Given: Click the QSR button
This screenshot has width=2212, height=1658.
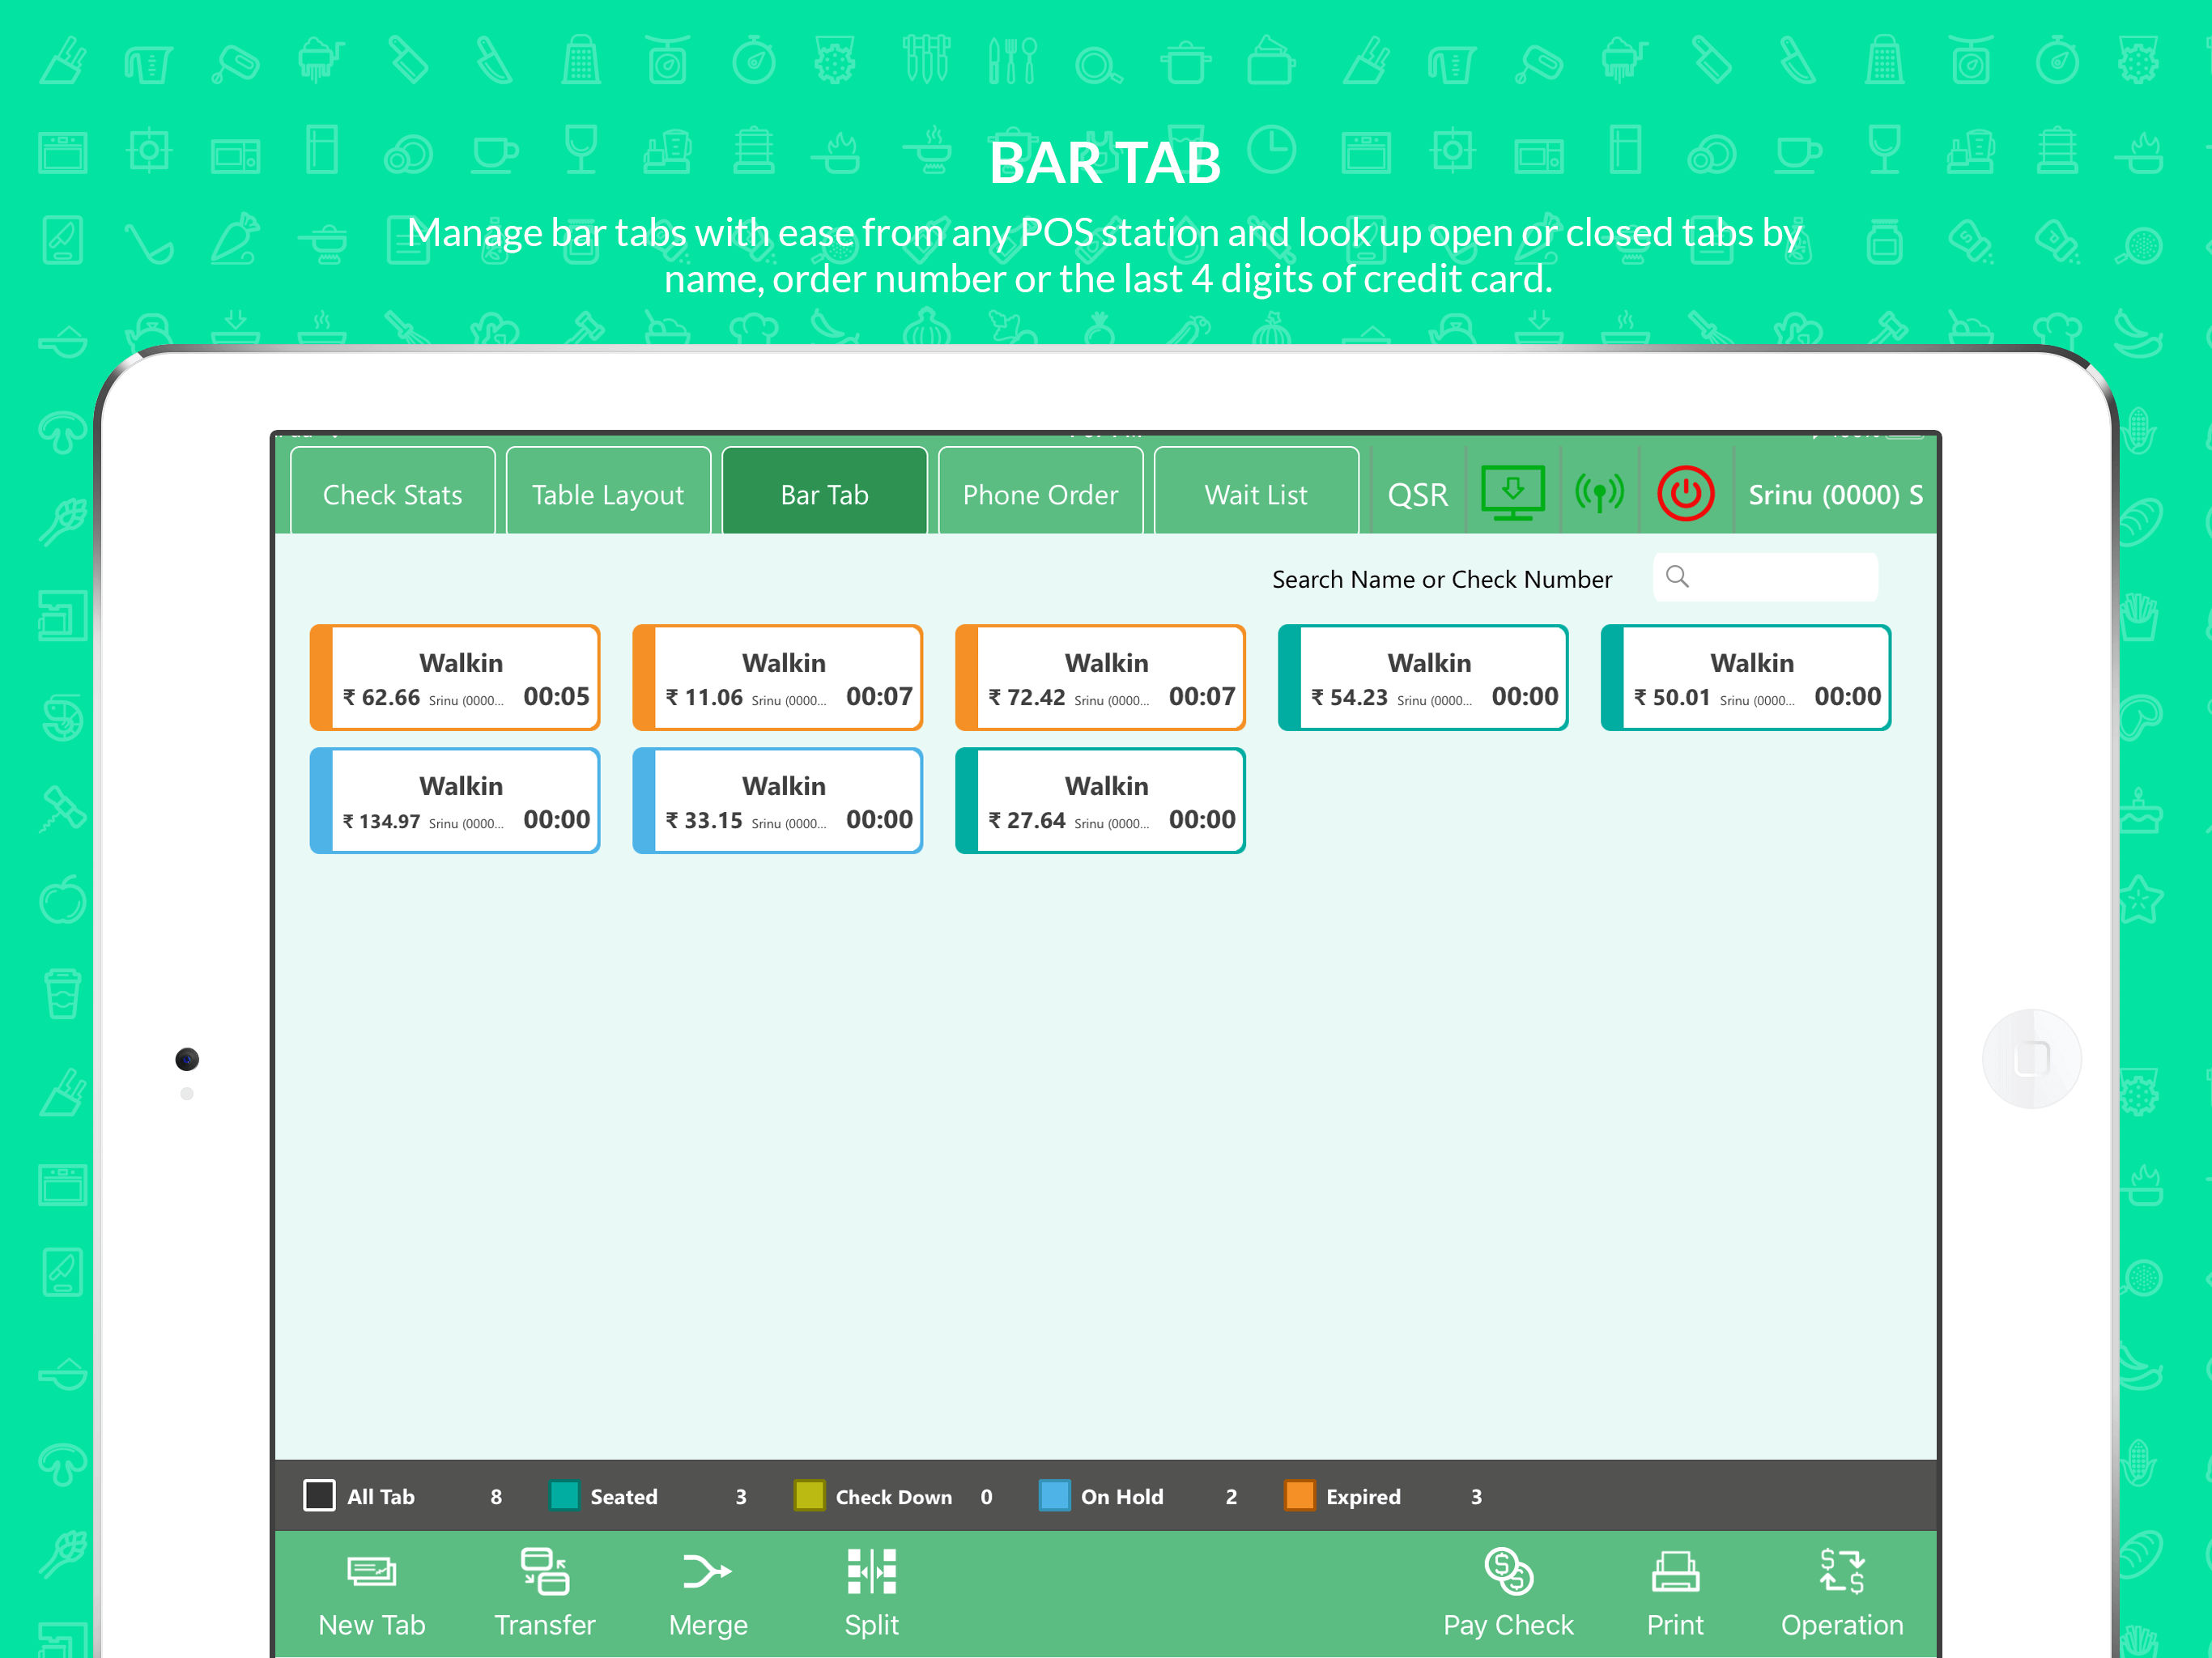Looking at the screenshot, I should (x=1417, y=494).
